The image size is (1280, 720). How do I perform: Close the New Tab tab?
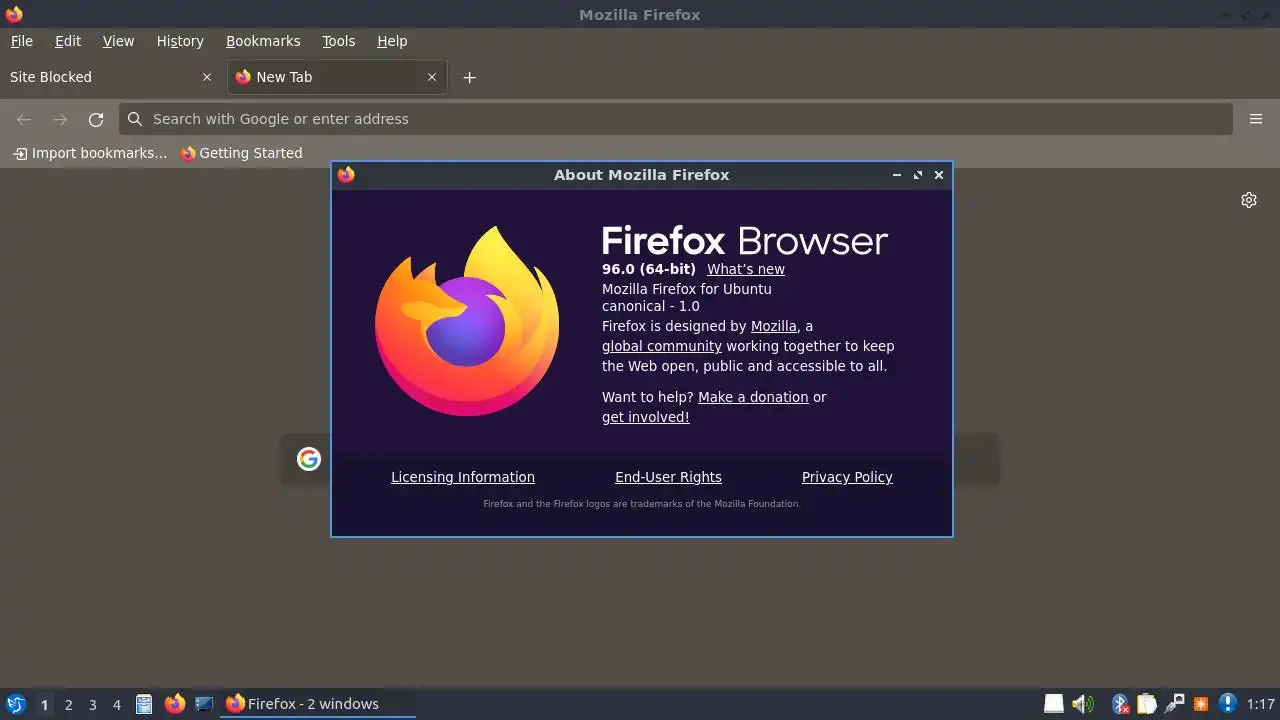(x=432, y=77)
